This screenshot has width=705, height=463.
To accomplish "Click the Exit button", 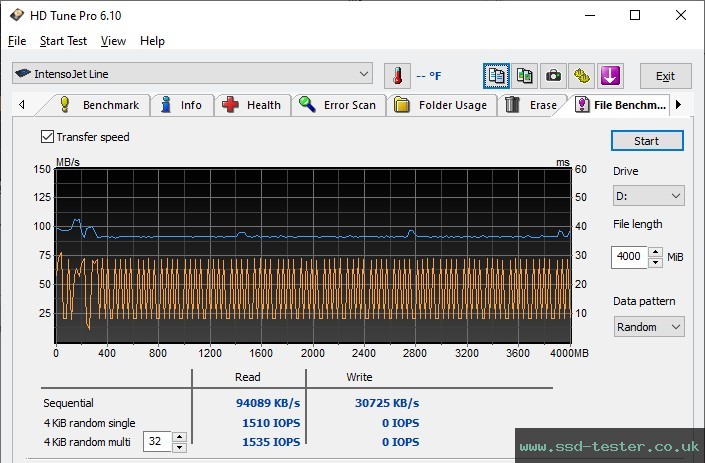I will [x=665, y=76].
